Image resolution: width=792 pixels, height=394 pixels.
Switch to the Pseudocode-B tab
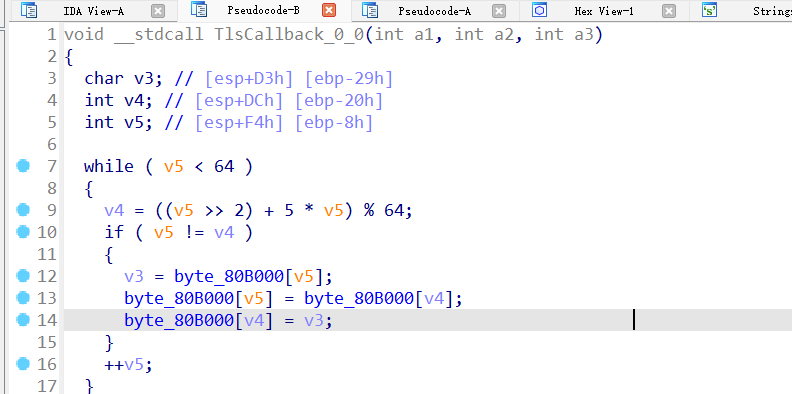(x=263, y=11)
